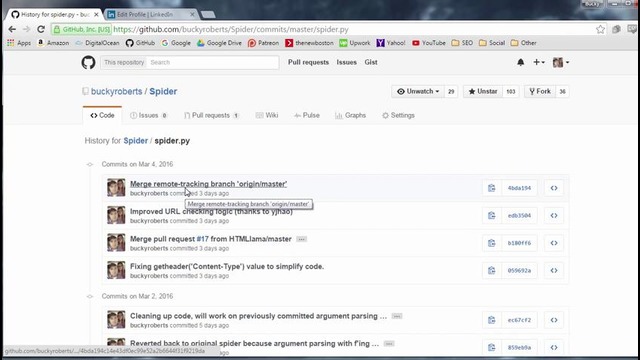Click Issues in the top navigation
Viewport: 640px width, 360px height.
[x=347, y=62]
